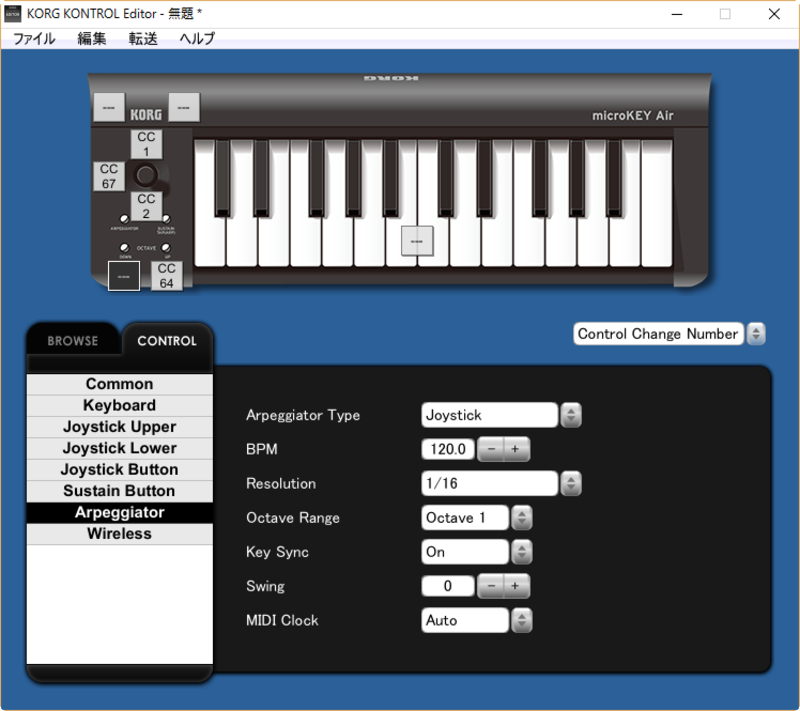This screenshot has height=711, width=800.
Task: Click the dashed label left of KORG logo
Action: (x=109, y=107)
